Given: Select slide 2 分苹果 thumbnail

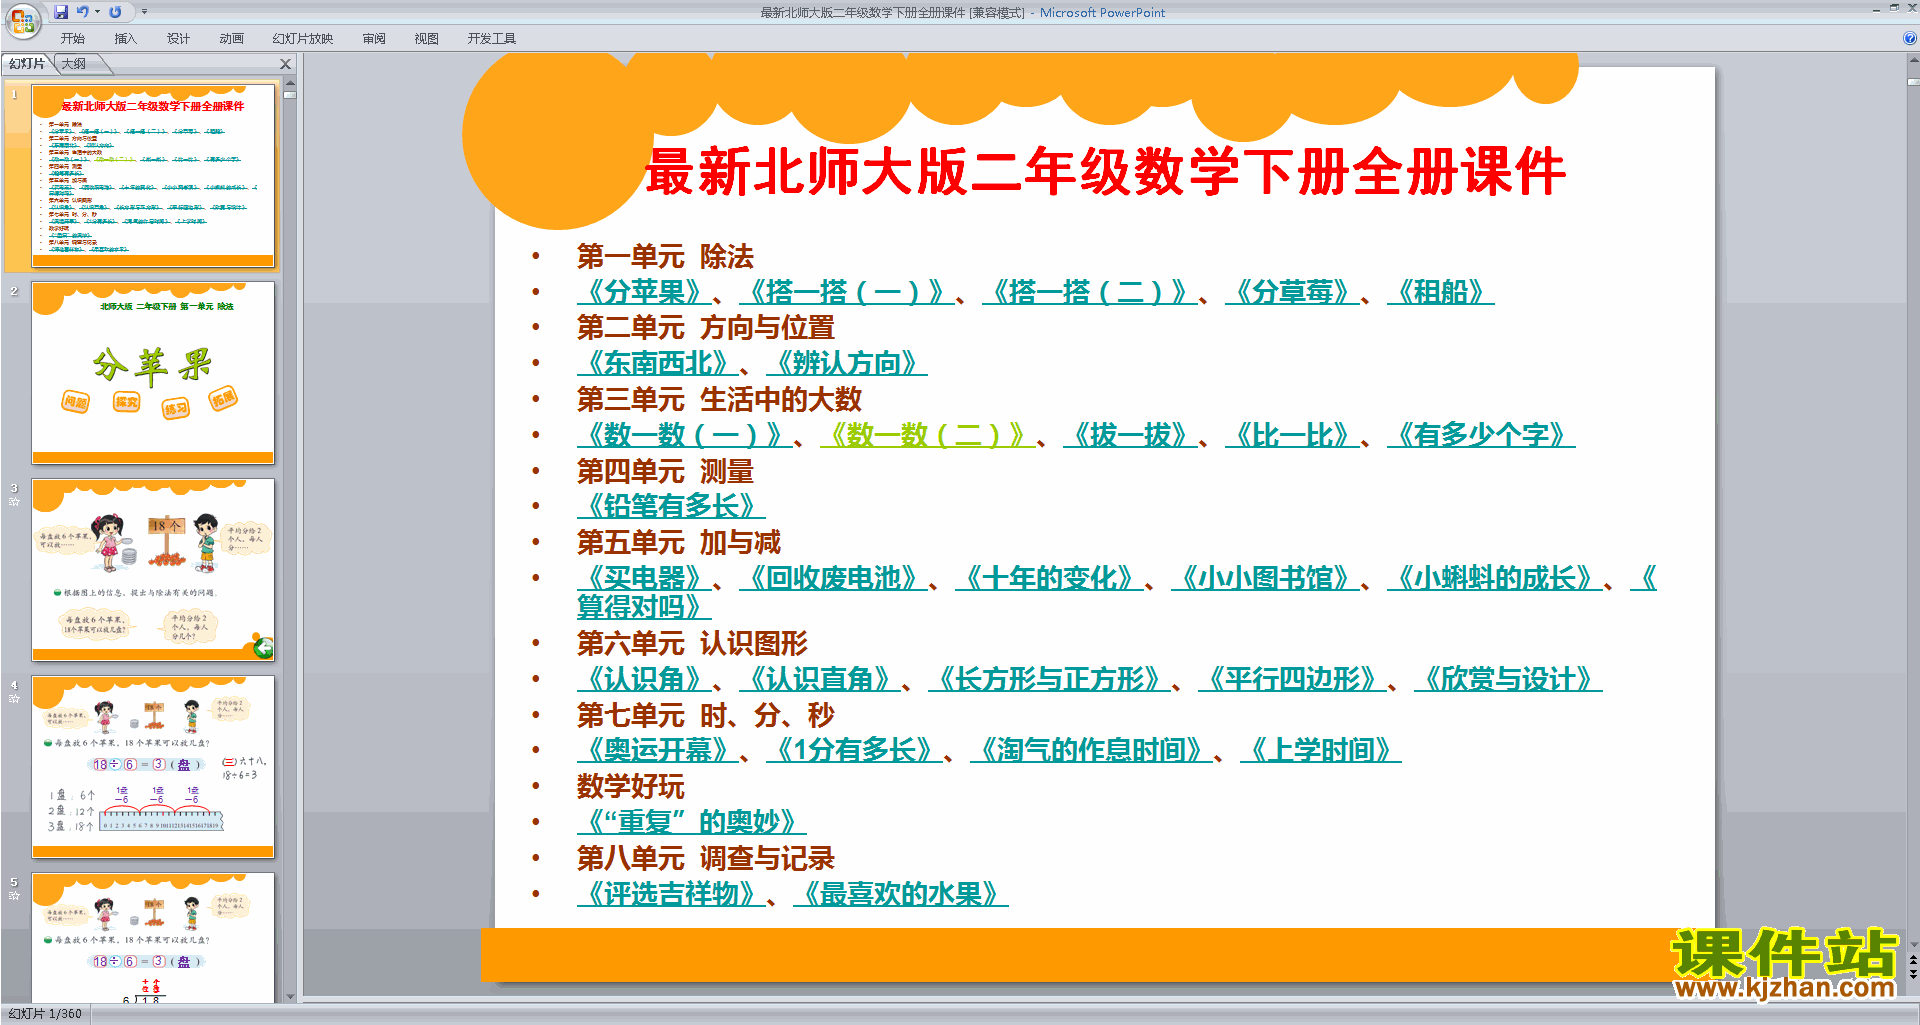Looking at the screenshot, I should 153,373.
